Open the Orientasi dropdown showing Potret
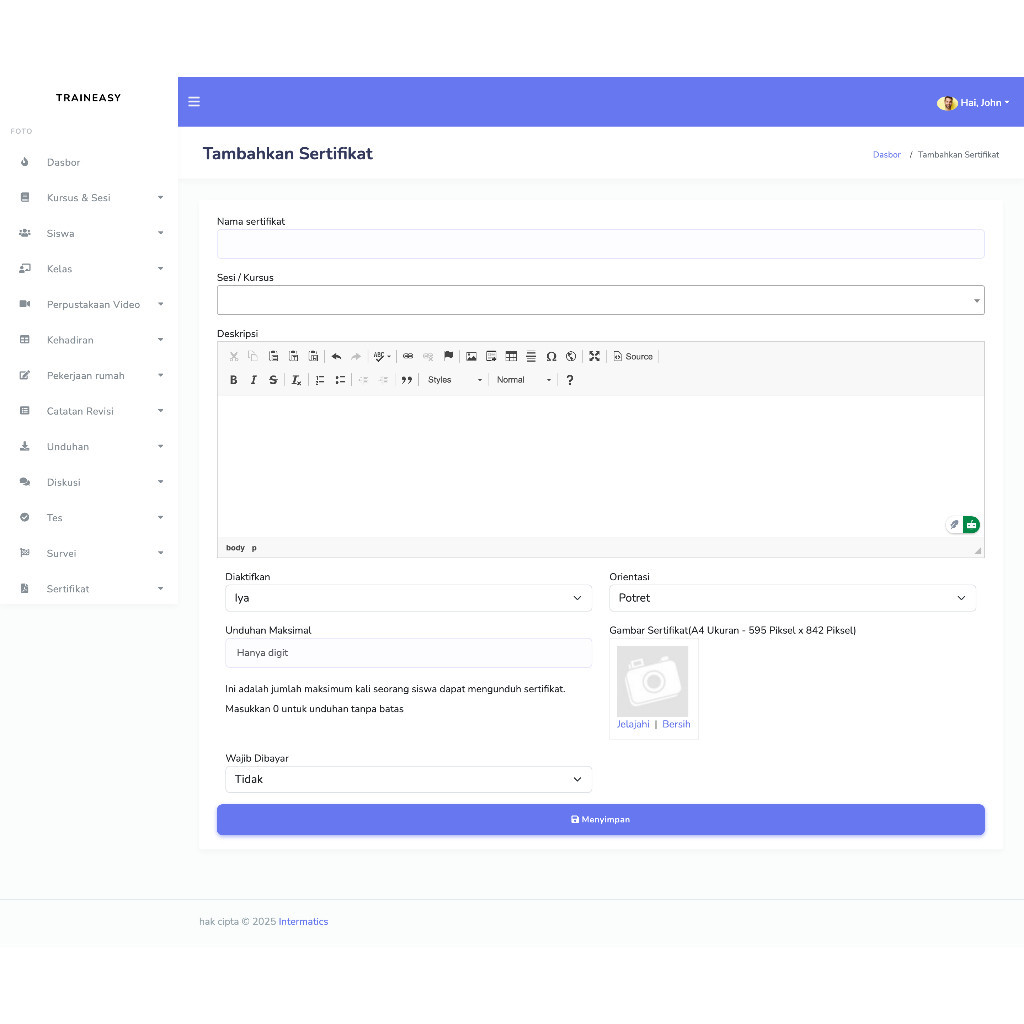 coord(792,598)
